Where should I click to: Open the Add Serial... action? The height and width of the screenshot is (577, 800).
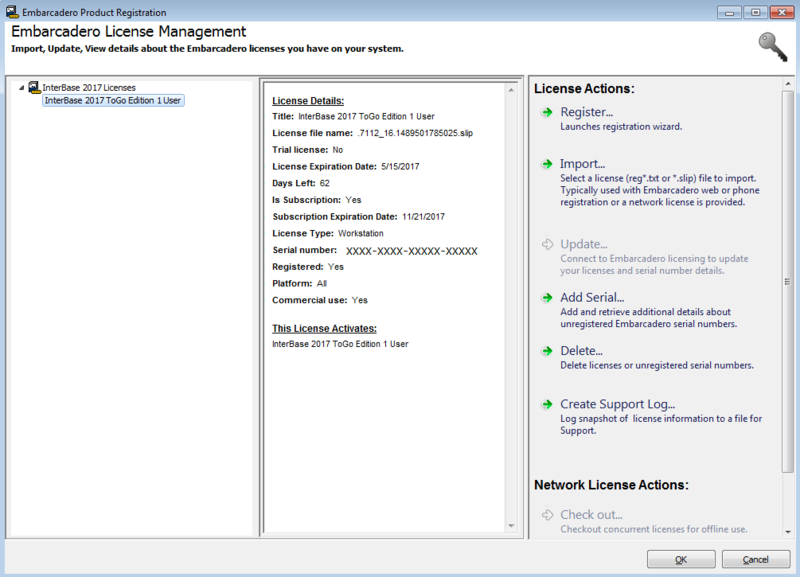pyautogui.click(x=592, y=297)
